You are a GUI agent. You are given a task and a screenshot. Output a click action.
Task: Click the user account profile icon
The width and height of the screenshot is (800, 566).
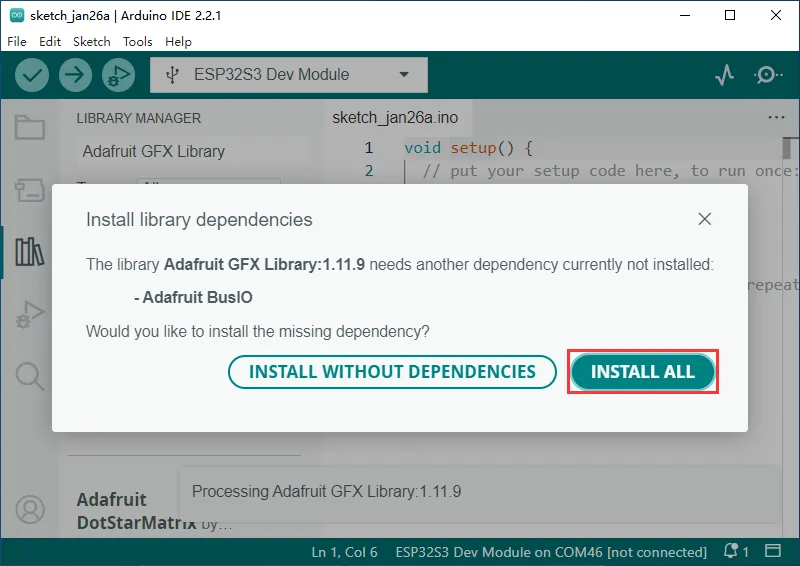30,509
